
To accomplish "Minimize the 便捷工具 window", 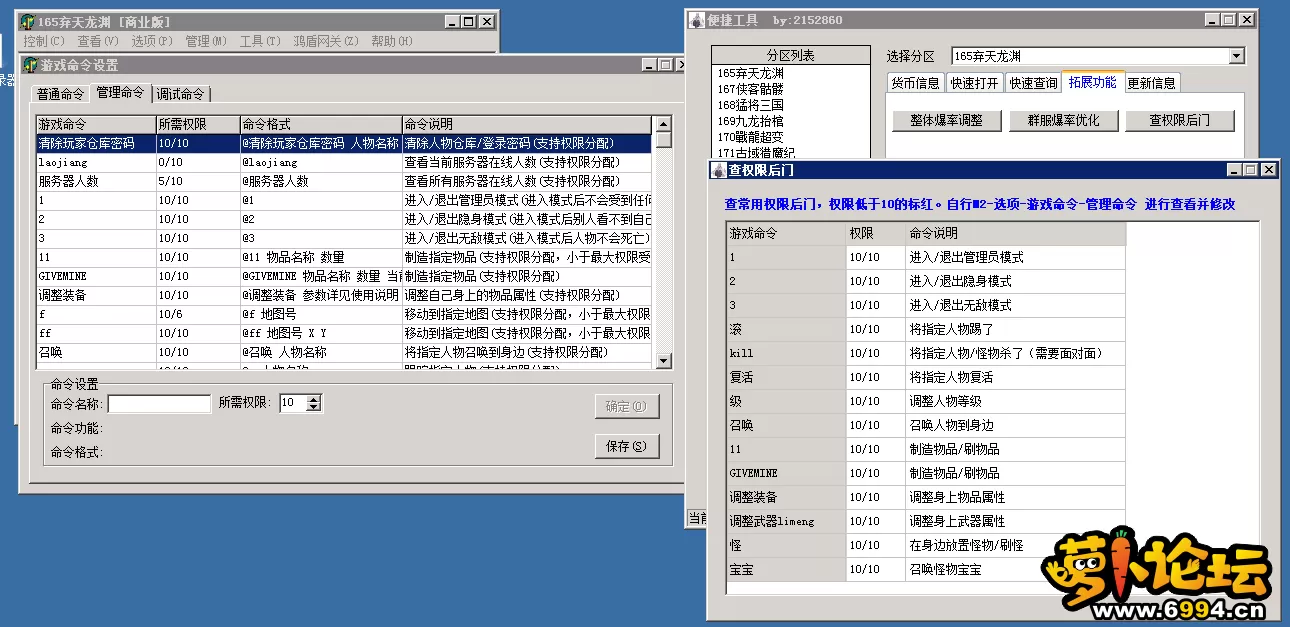I will click(x=1212, y=20).
